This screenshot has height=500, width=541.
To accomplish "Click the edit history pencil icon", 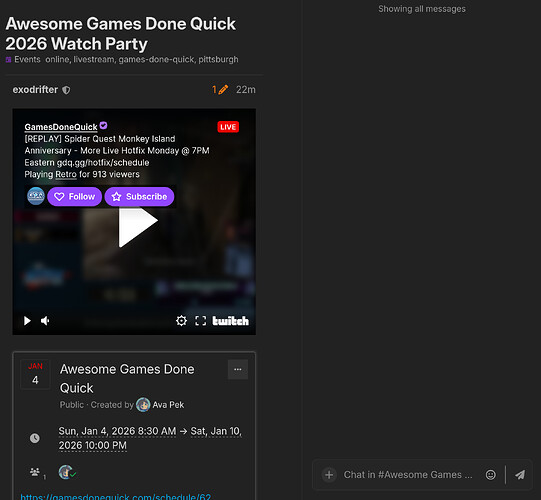I will coord(223,90).
